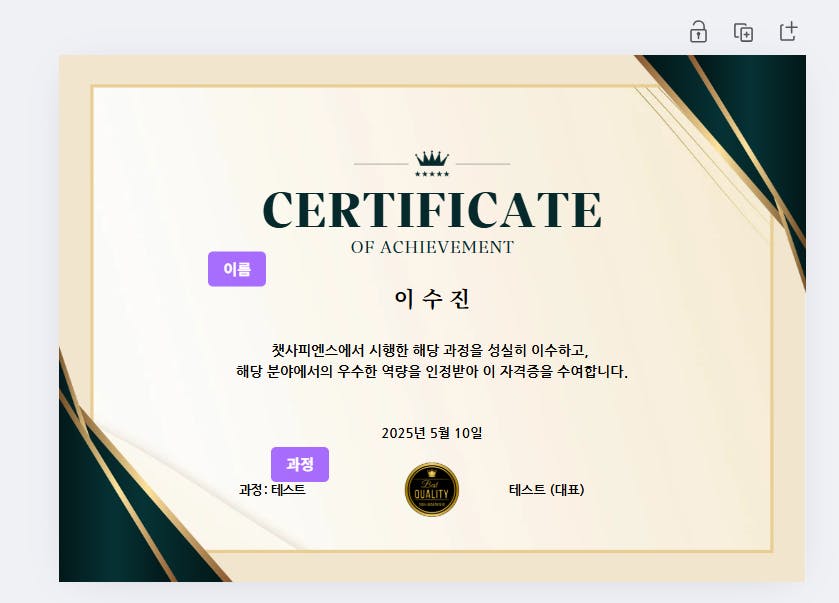839x603 pixels.
Task: Click the purple 이름 tag
Action: [x=237, y=269]
